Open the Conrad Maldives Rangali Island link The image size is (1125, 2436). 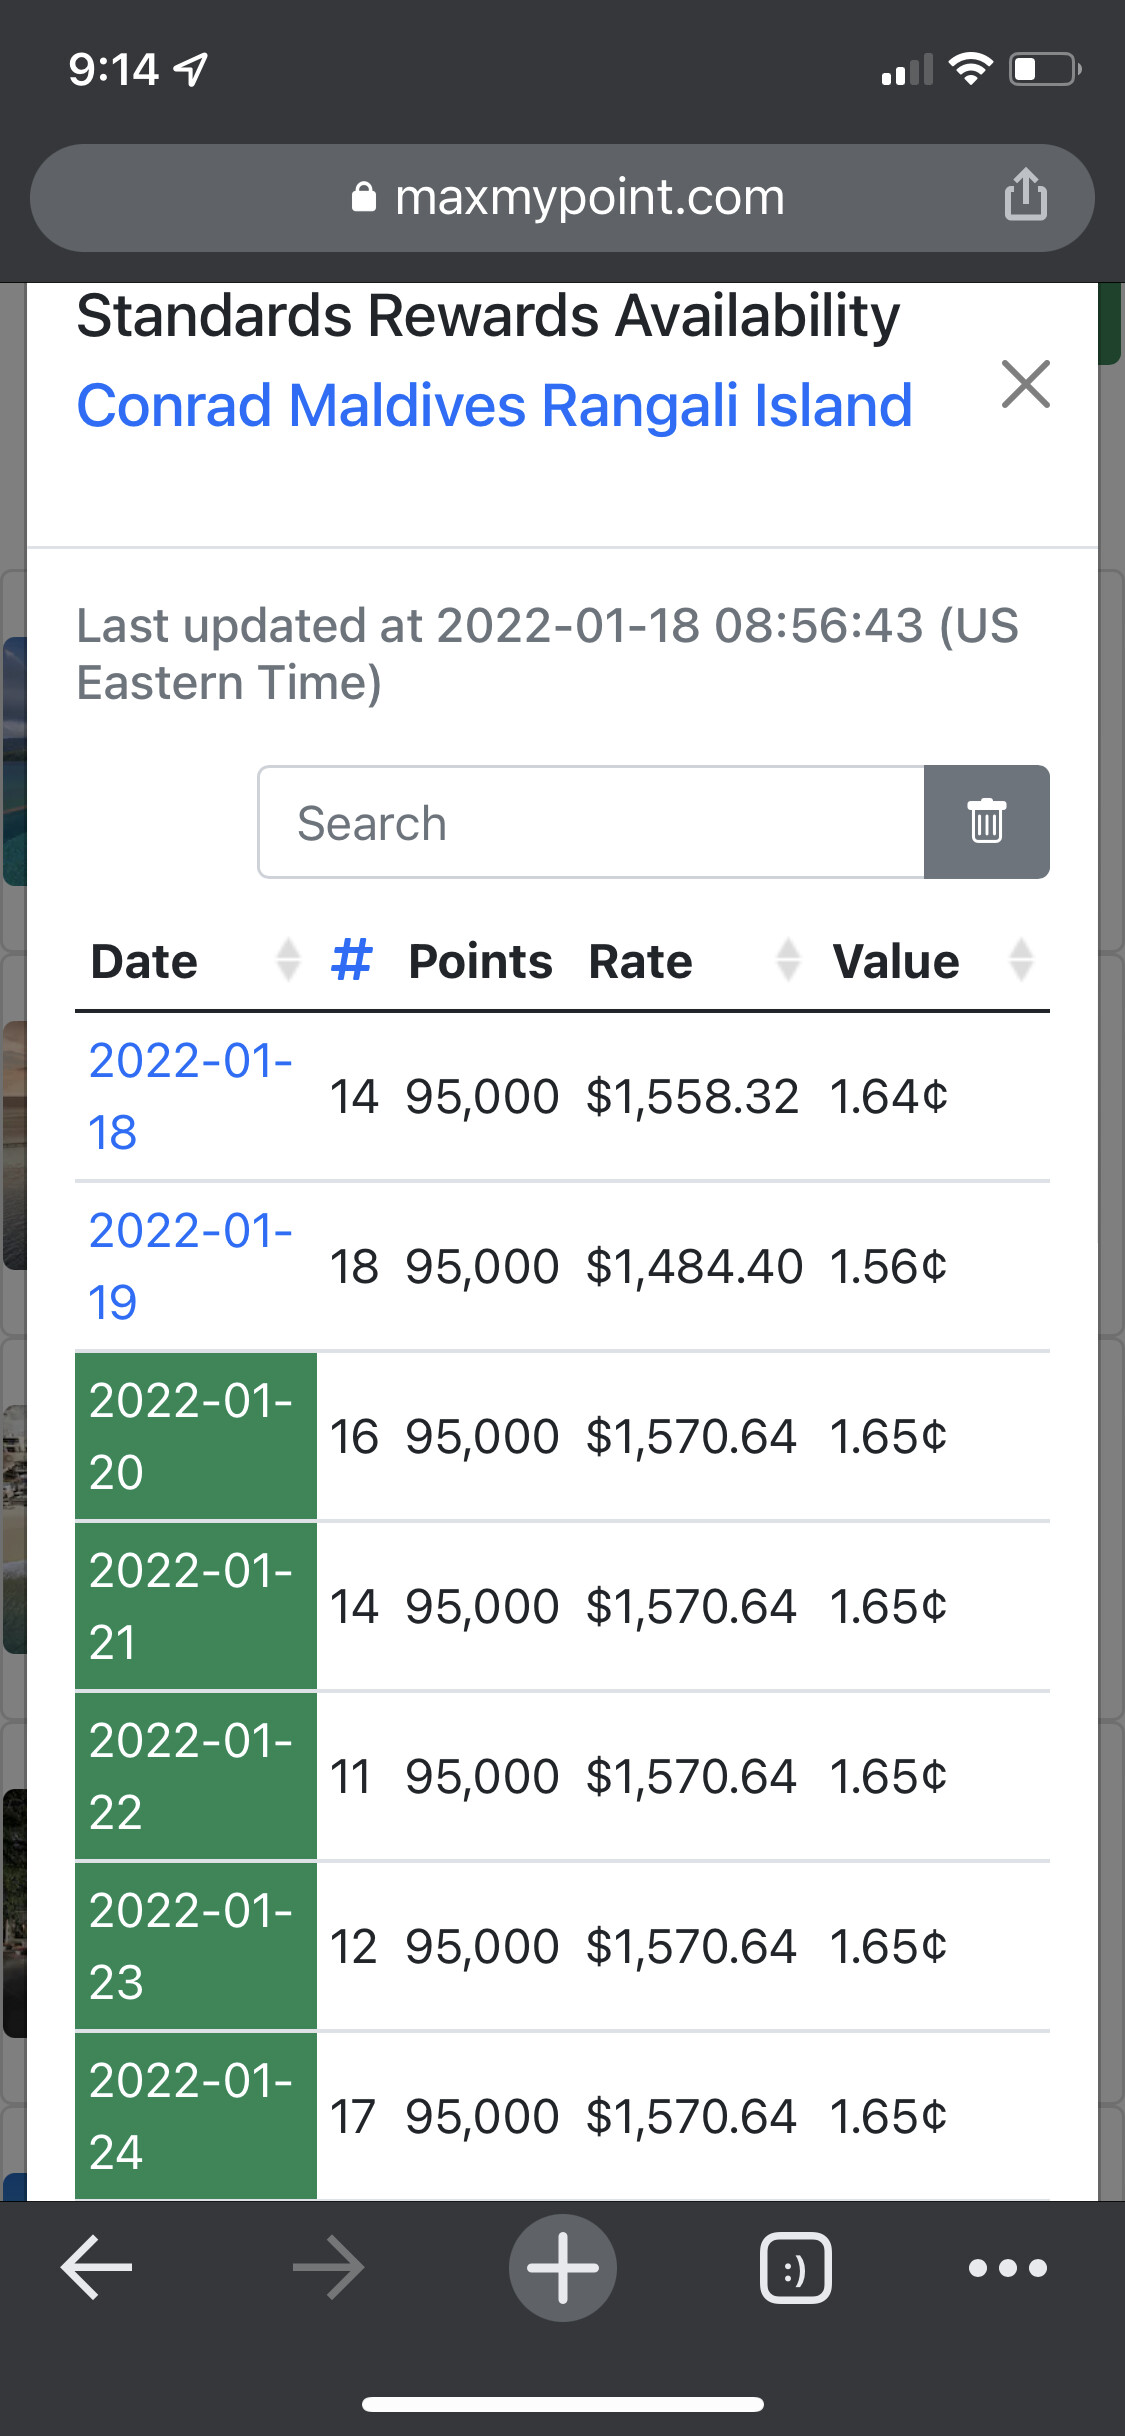[494, 406]
